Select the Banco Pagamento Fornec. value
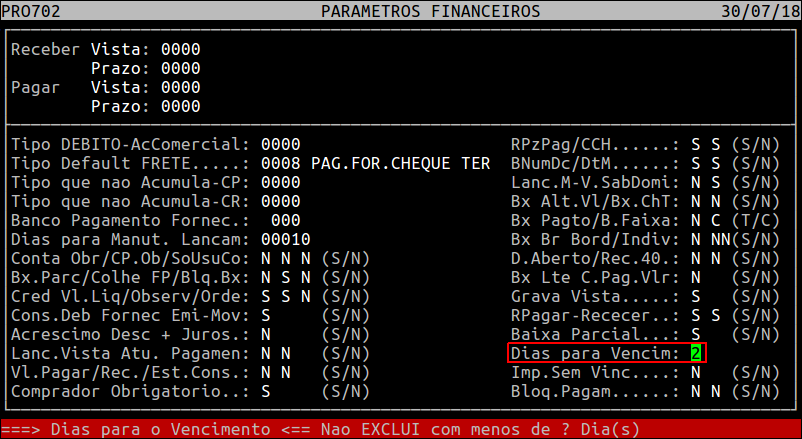802x439 pixels. coord(285,220)
